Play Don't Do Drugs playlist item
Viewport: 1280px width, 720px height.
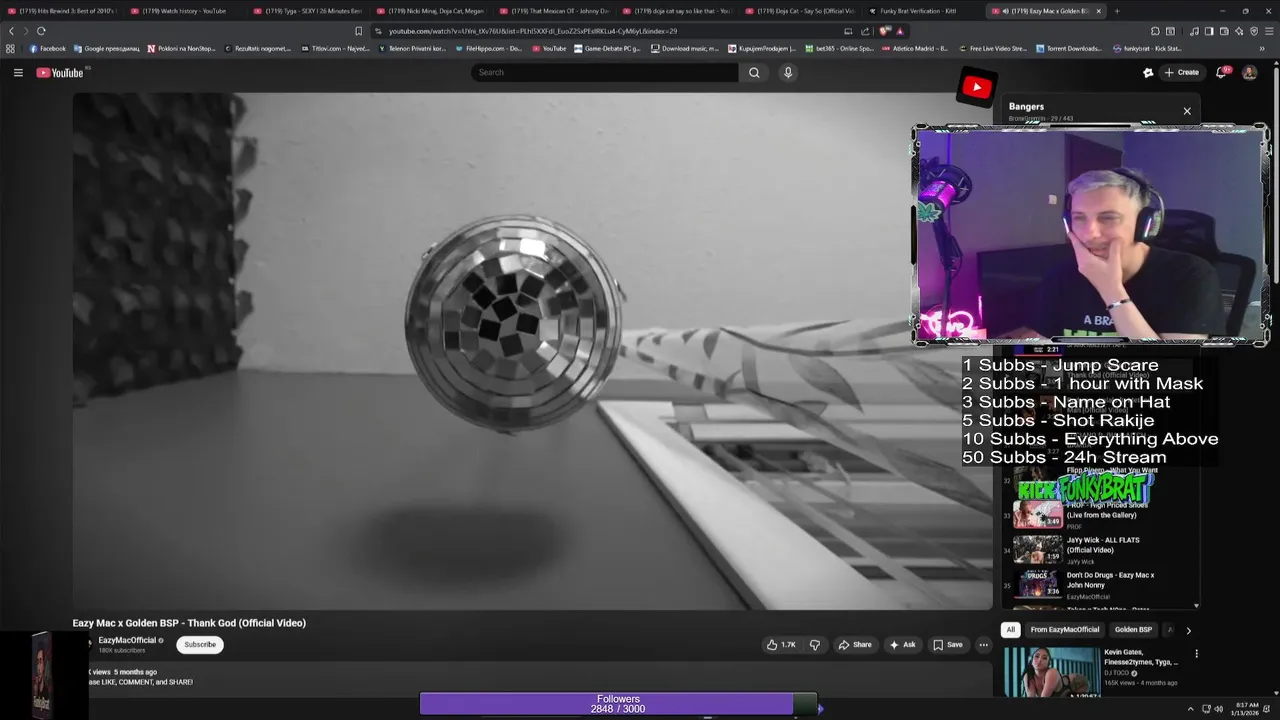[x=1100, y=584]
